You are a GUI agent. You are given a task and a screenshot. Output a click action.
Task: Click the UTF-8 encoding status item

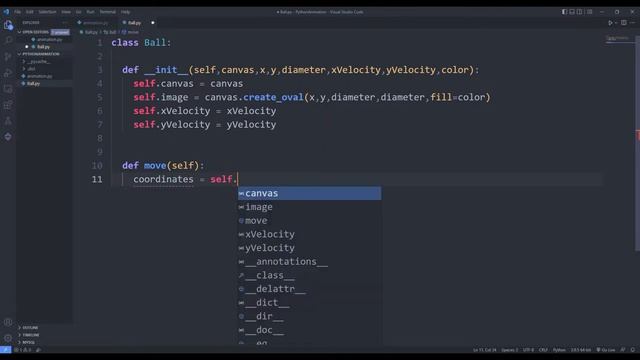tap(528, 350)
